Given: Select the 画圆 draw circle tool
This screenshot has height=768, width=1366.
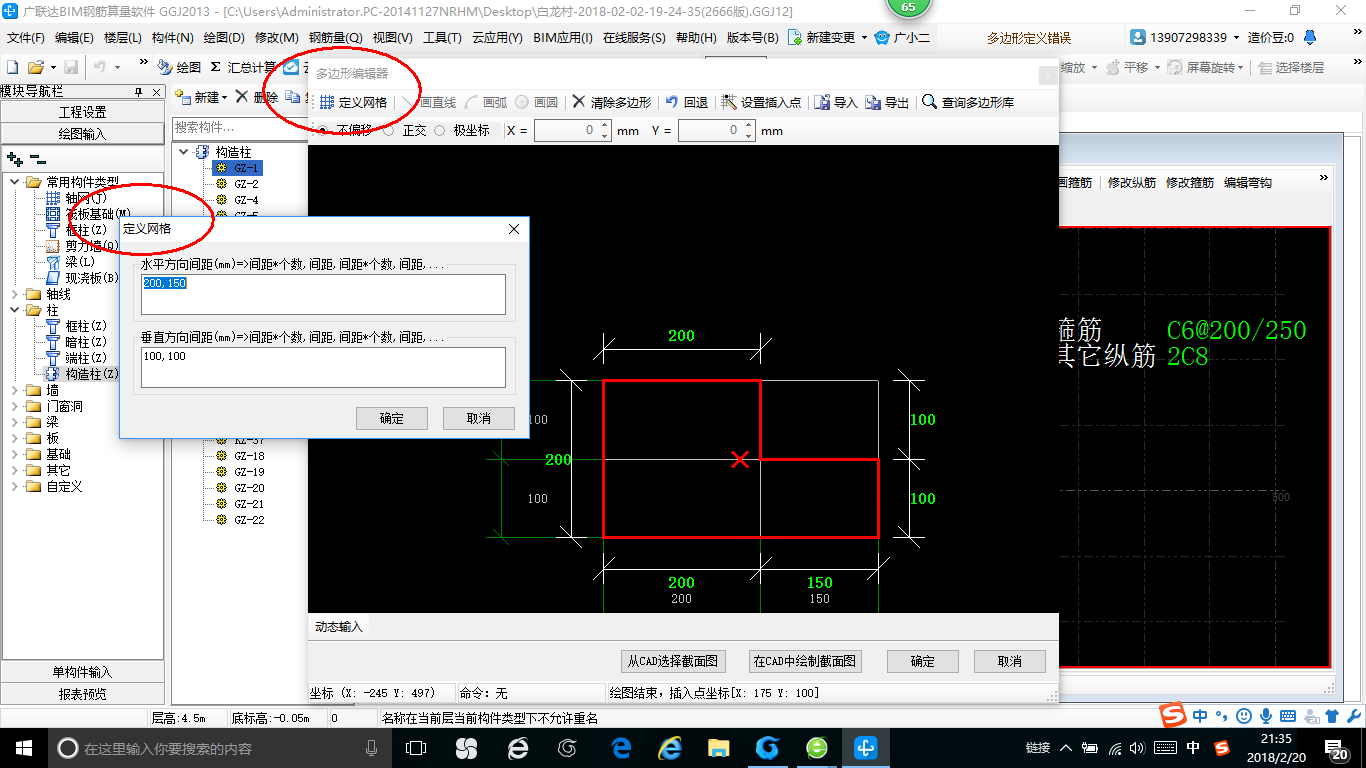Looking at the screenshot, I should (537, 102).
